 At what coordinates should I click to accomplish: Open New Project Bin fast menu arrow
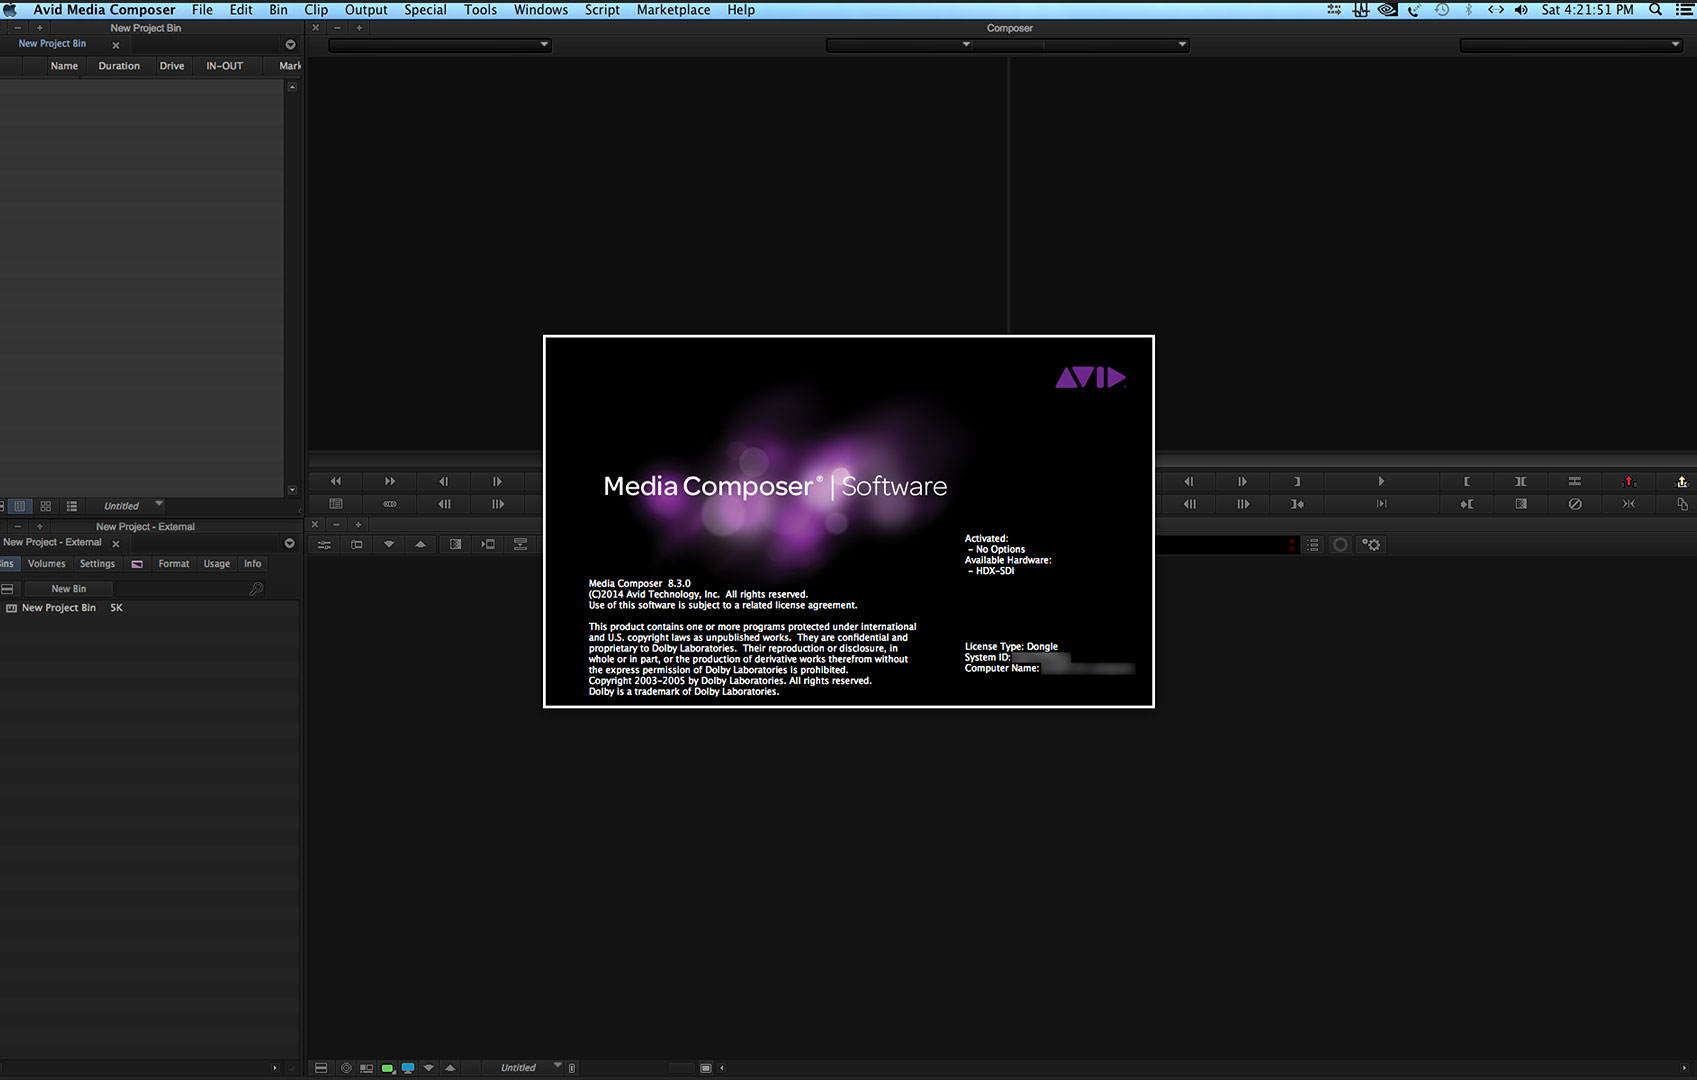tap(290, 45)
